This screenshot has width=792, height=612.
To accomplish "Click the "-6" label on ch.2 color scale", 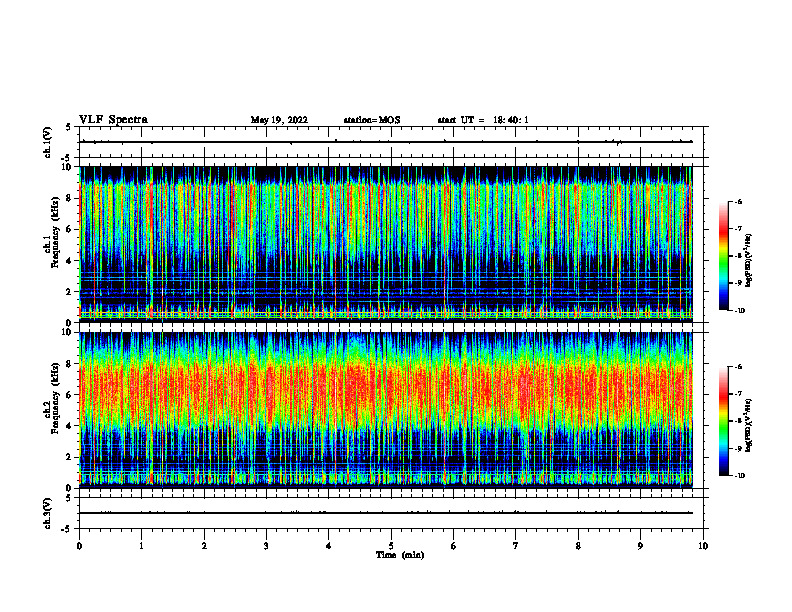I will point(738,367).
